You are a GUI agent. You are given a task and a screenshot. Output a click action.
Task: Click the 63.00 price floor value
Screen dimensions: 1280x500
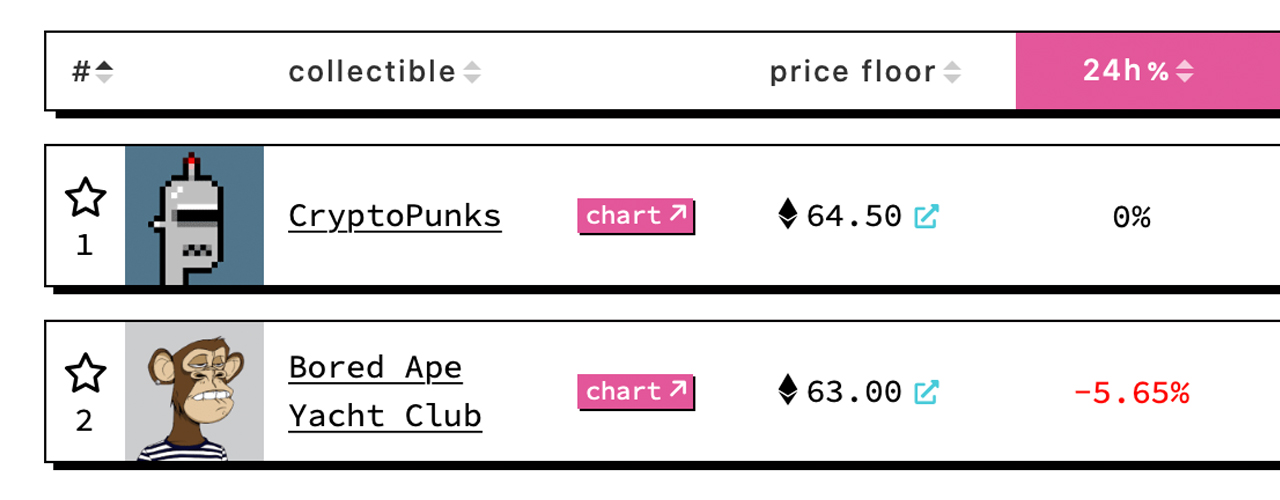(854, 392)
